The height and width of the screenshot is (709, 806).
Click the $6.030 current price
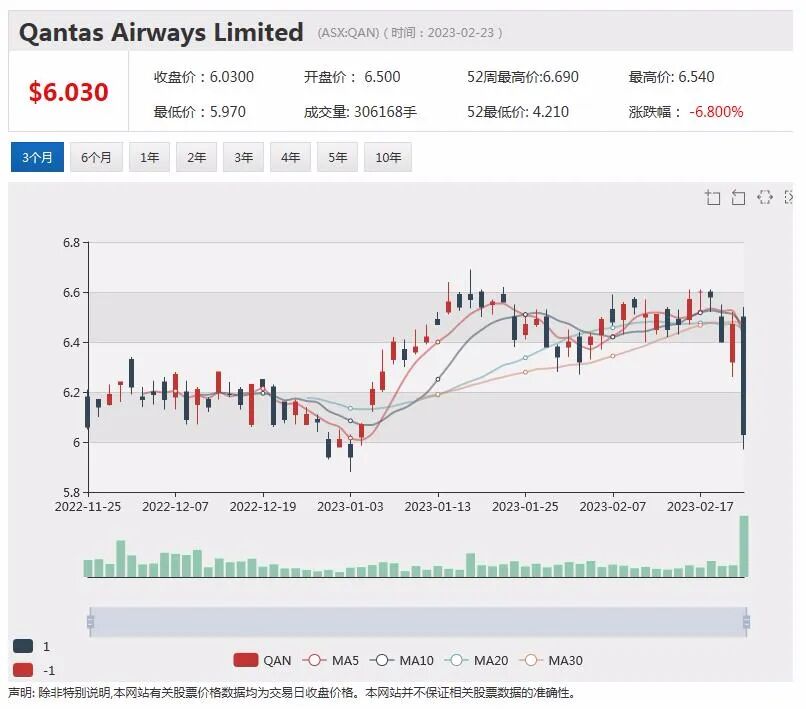[x=68, y=92]
